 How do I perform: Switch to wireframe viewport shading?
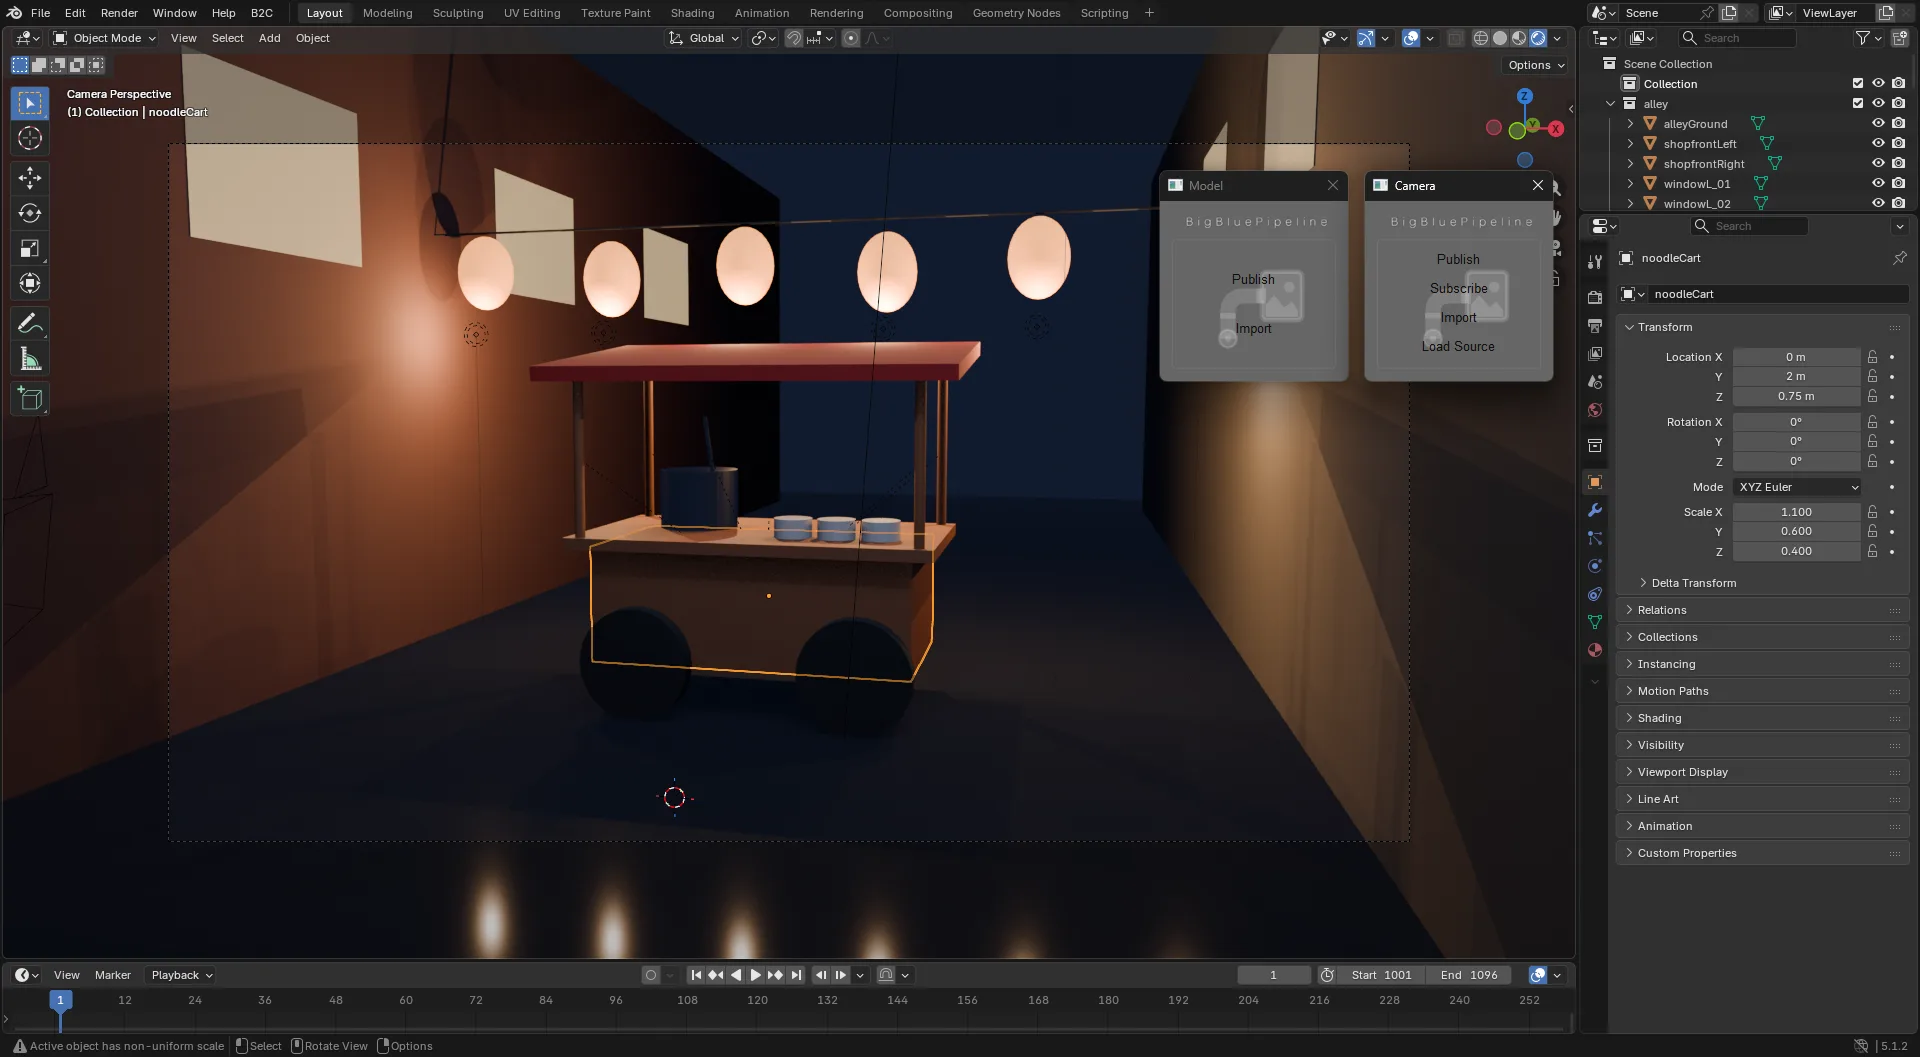[1481, 38]
